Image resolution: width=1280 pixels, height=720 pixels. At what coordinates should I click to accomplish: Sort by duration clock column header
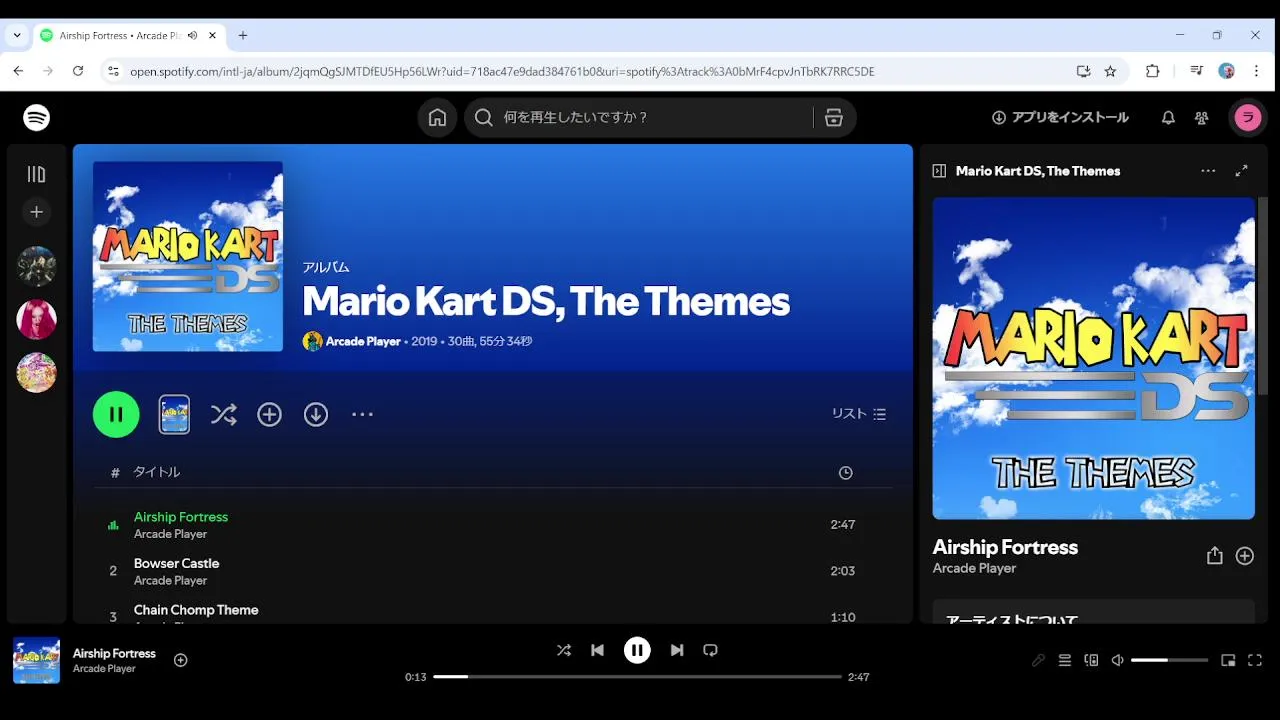coord(846,473)
